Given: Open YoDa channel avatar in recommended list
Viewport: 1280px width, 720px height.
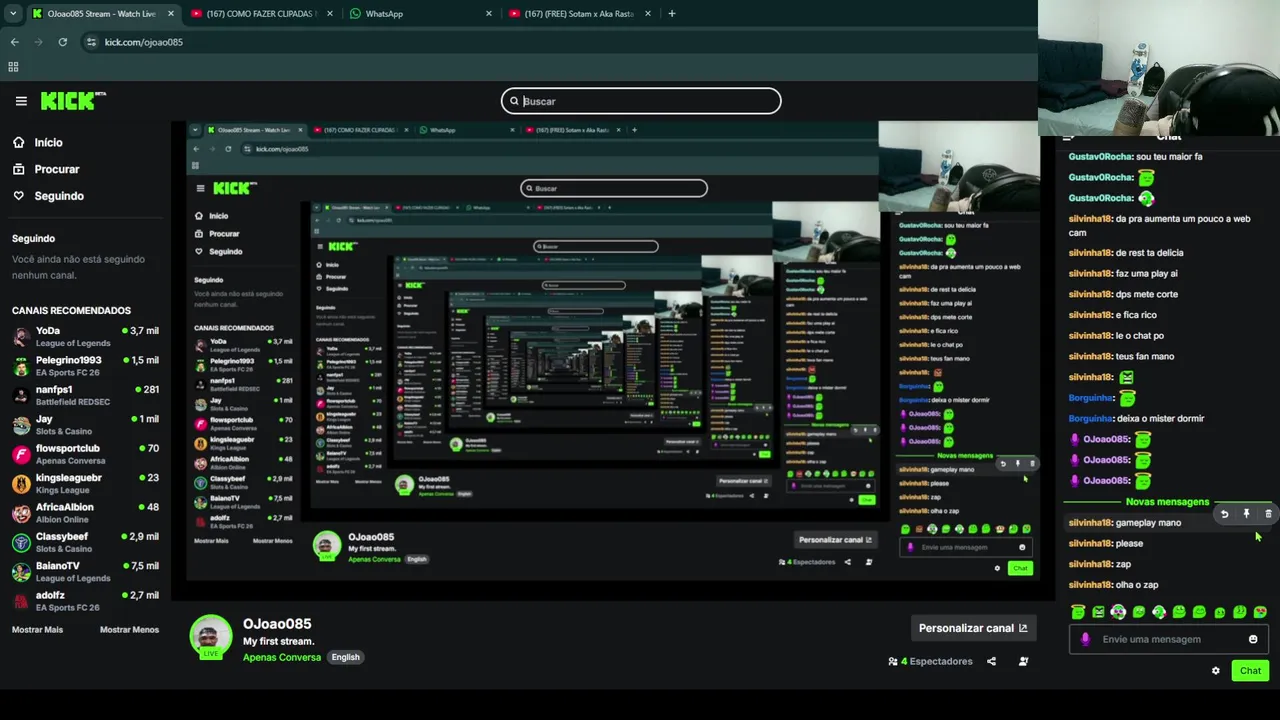Looking at the screenshot, I should pos(21,337).
